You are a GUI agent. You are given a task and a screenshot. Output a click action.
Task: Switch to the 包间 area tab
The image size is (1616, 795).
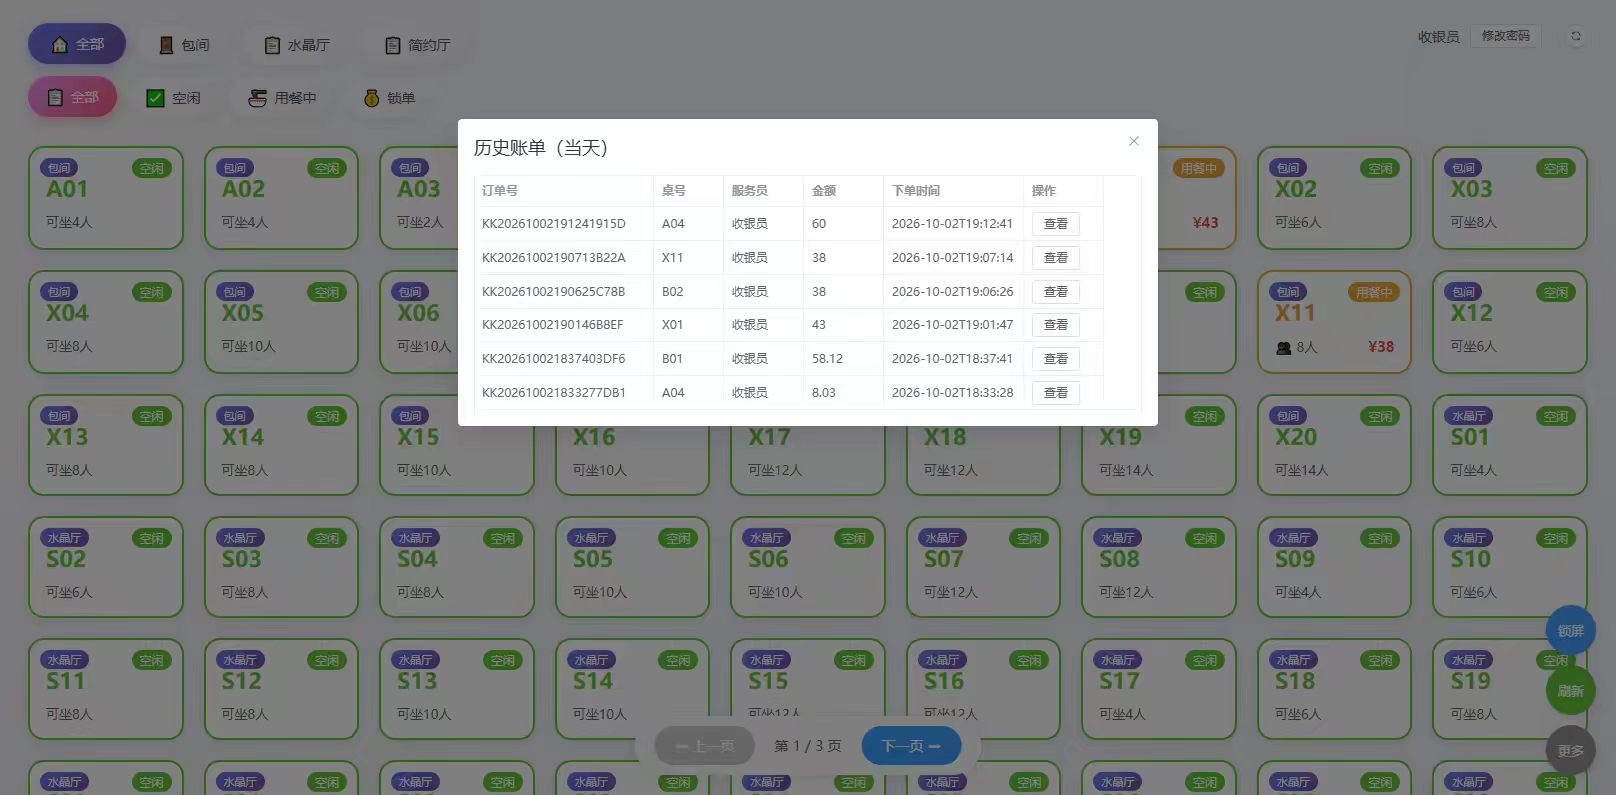(x=185, y=45)
